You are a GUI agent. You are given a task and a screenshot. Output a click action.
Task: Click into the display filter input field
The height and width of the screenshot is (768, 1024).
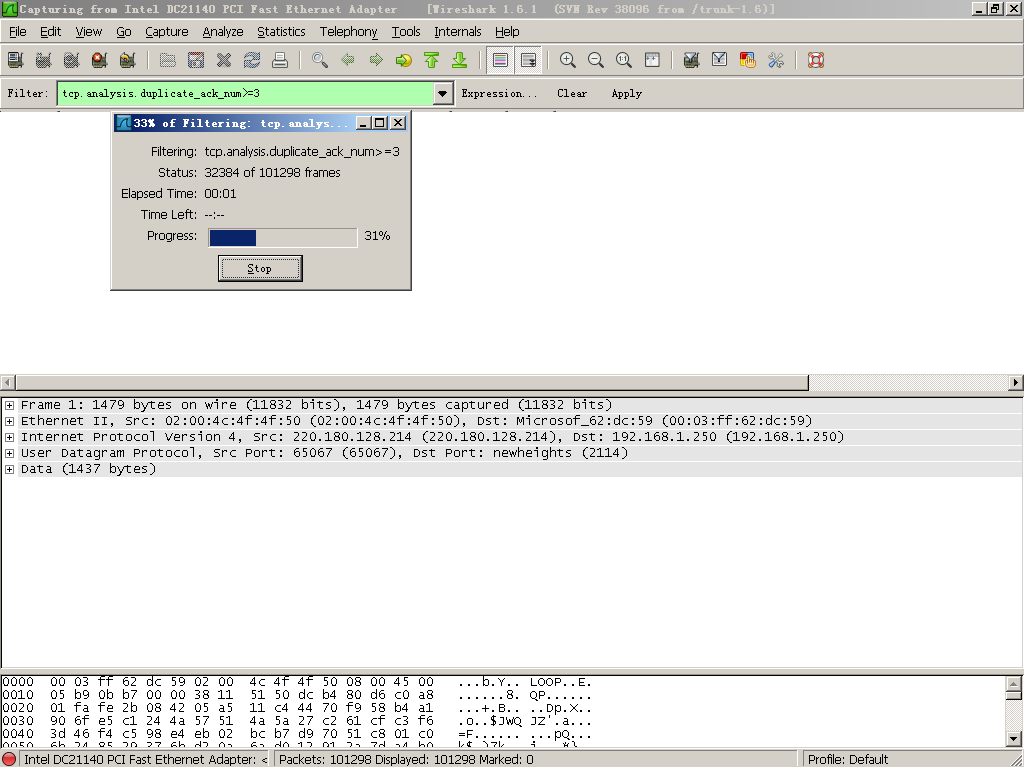[246, 93]
